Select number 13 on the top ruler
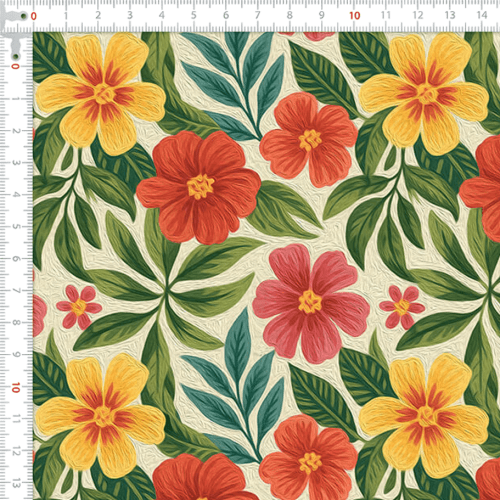Screen dimensions: 500x500 click(450, 15)
